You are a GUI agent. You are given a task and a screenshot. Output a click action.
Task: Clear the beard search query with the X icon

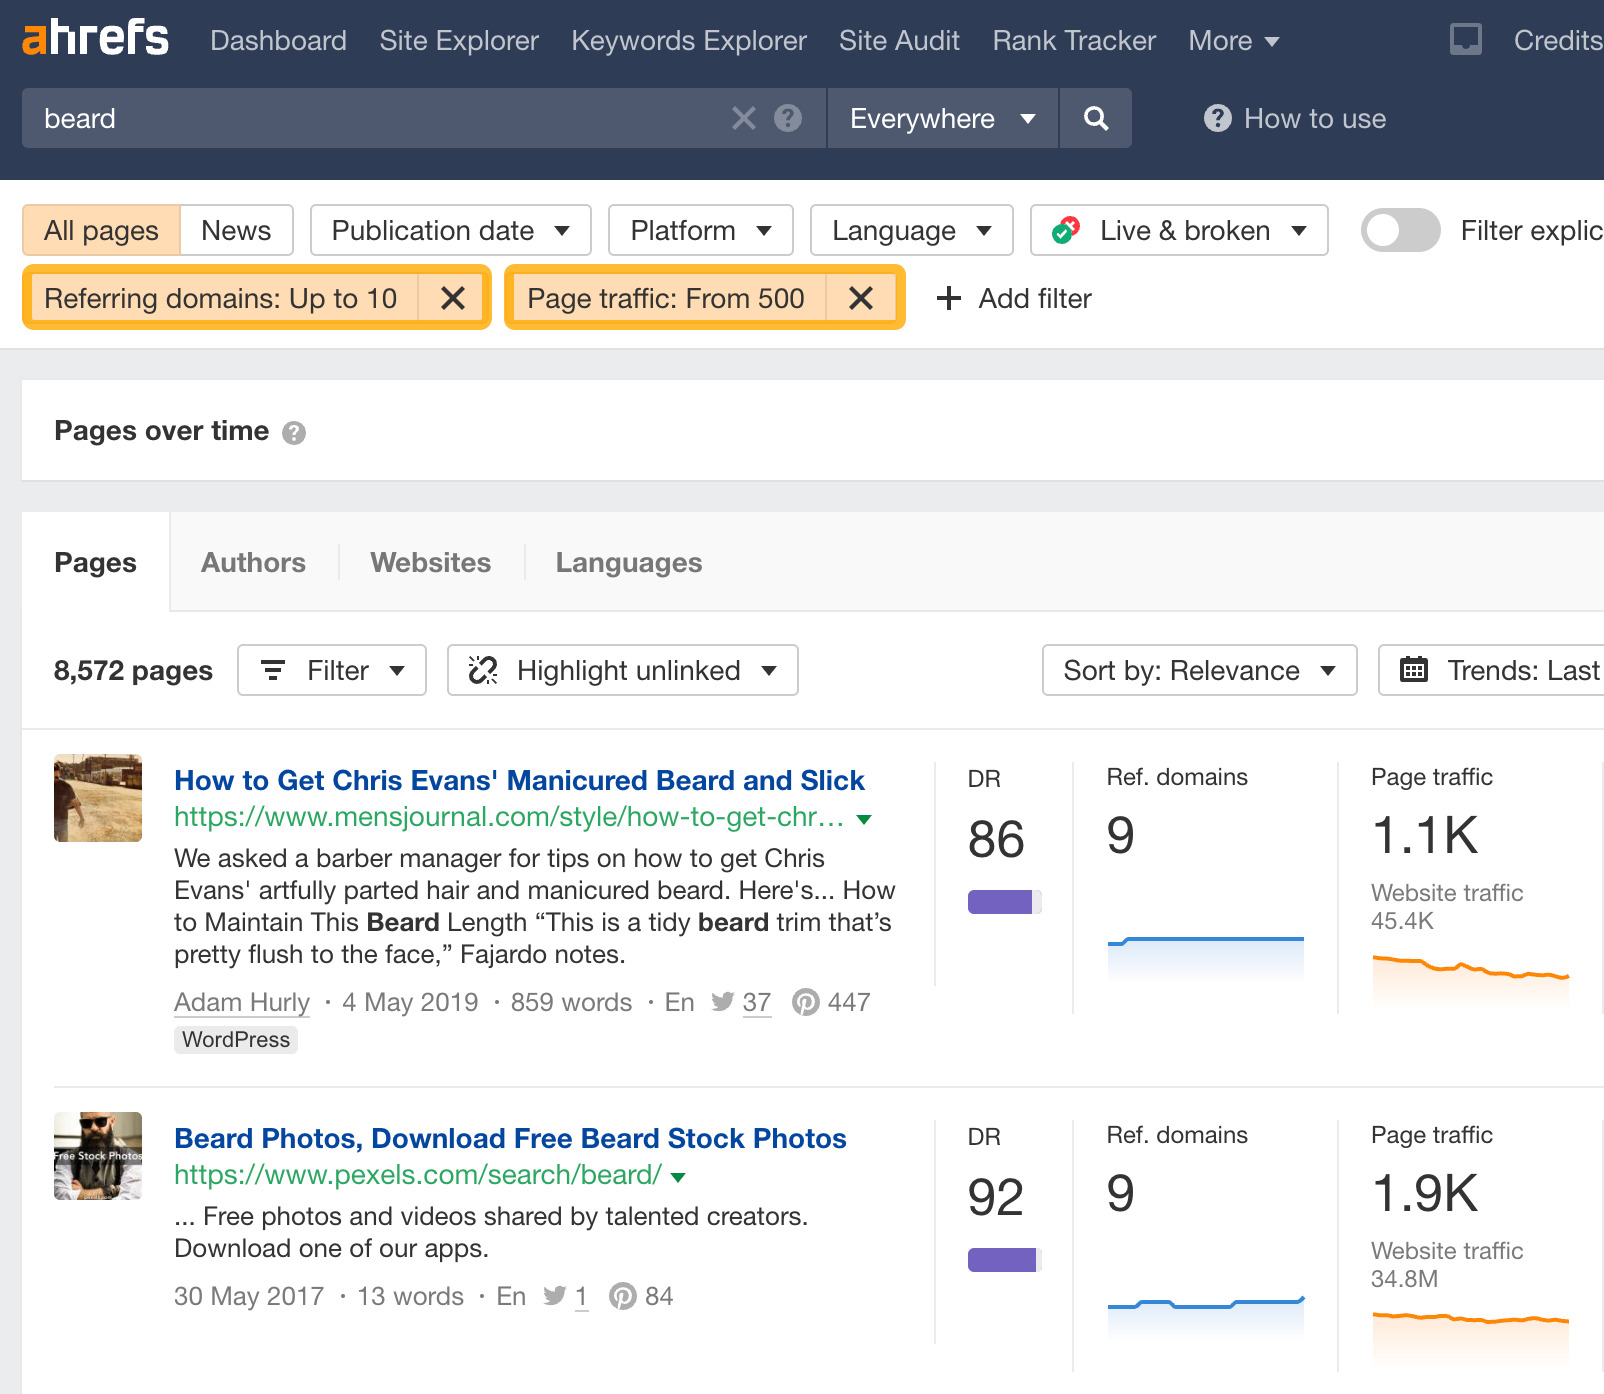coord(743,118)
